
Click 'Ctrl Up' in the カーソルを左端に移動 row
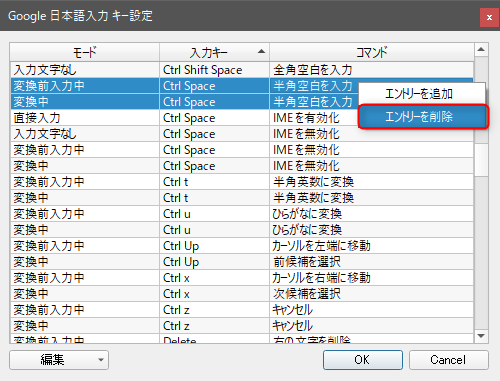(x=214, y=246)
